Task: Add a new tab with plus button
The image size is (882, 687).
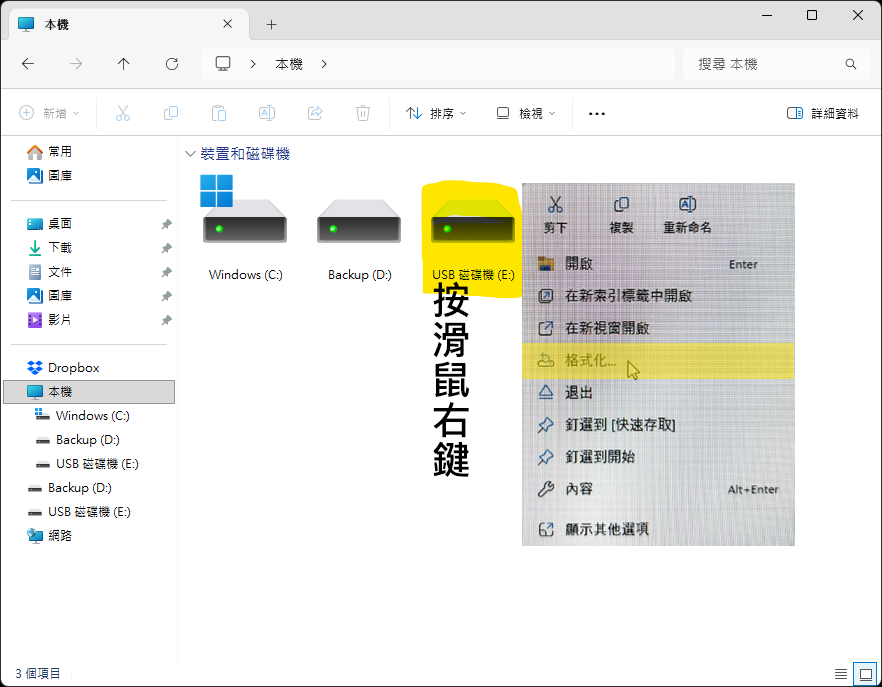Action: [x=271, y=24]
